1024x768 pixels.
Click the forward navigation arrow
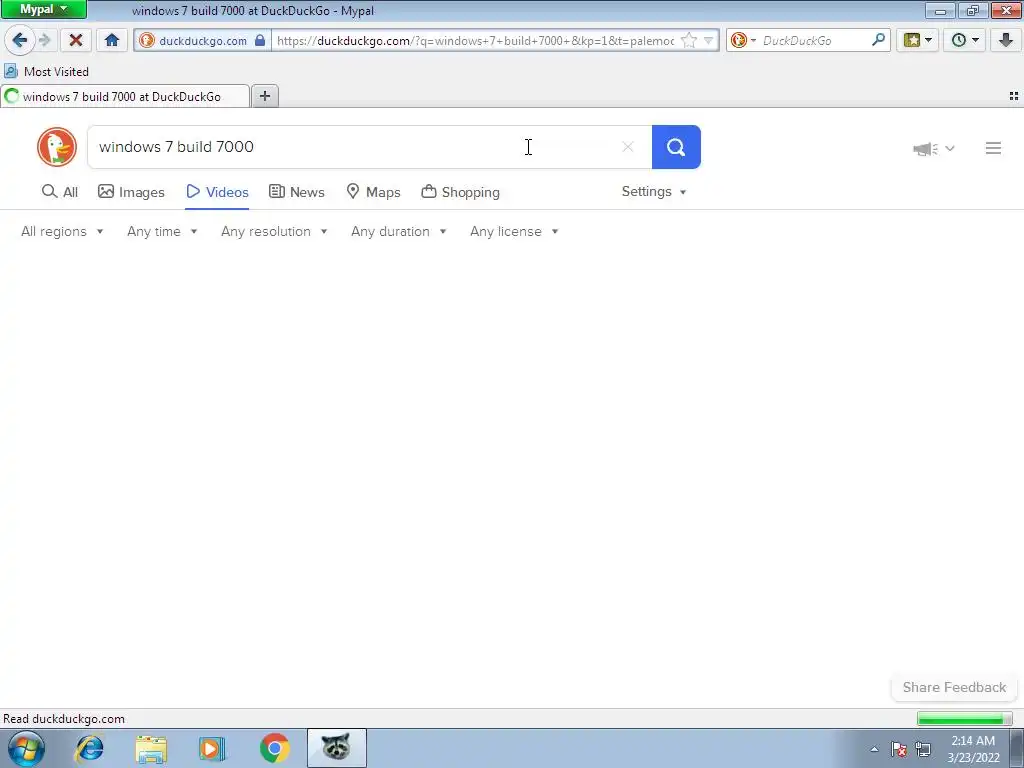click(44, 40)
